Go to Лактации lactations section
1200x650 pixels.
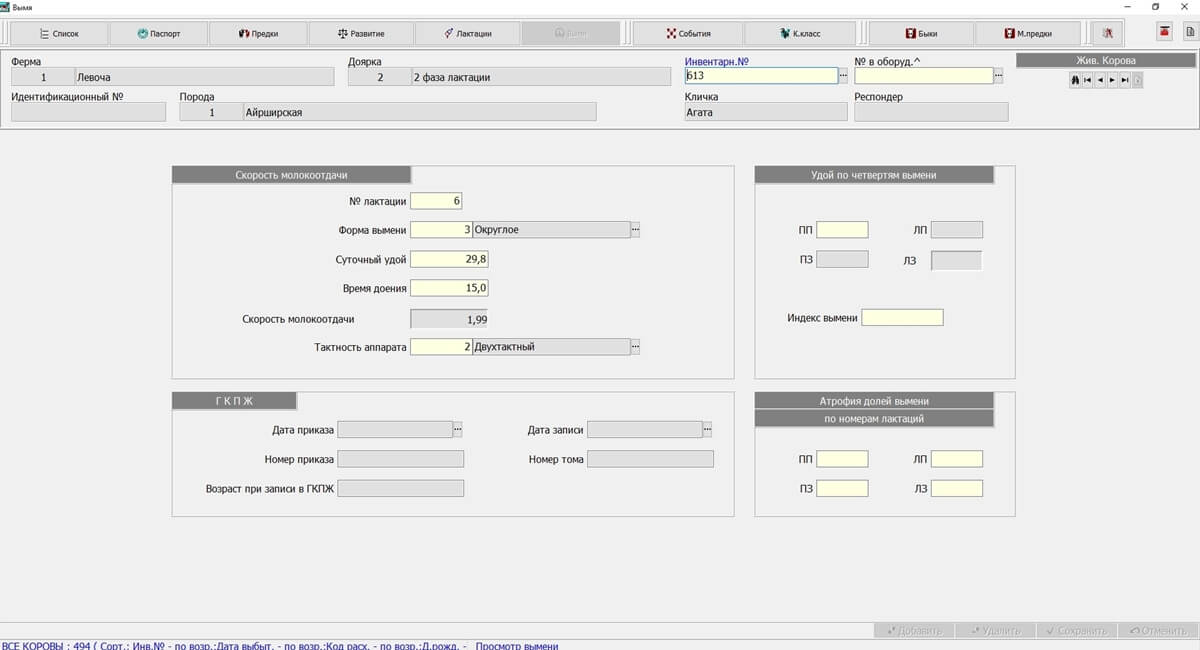467,33
